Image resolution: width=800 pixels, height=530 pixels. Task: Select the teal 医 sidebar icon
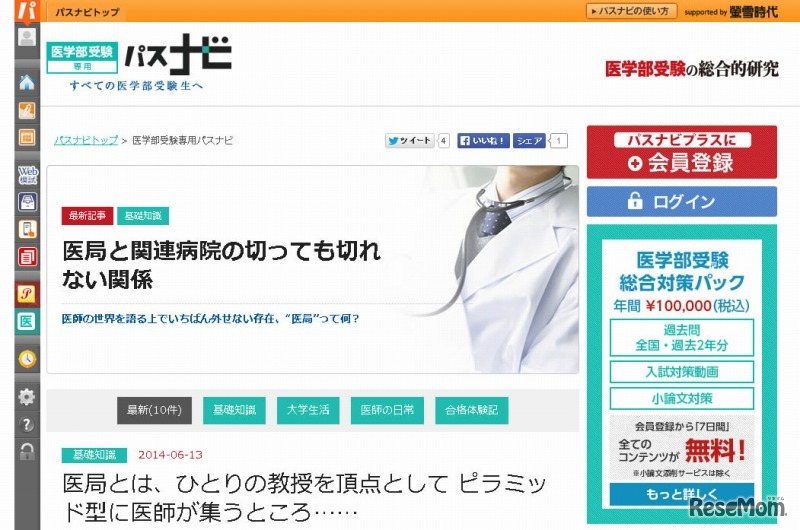(x=27, y=321)
